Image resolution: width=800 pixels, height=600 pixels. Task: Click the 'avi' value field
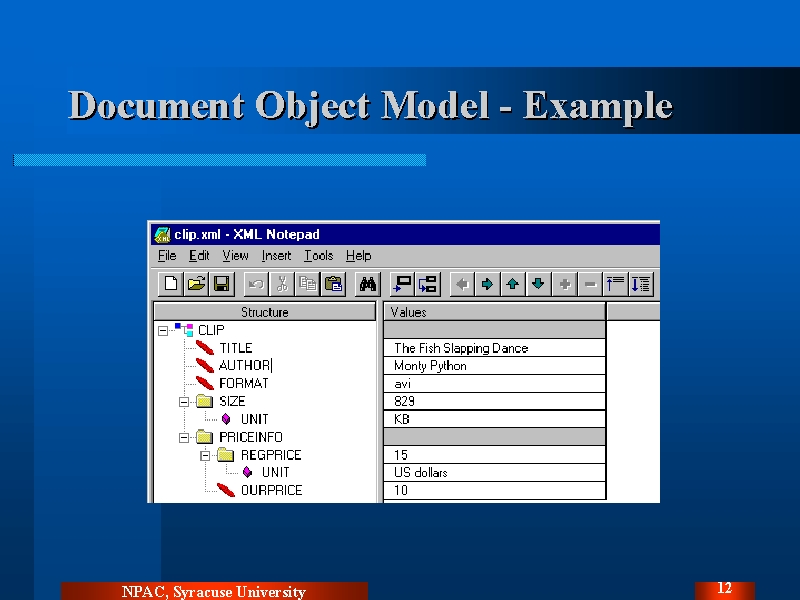click(494, 384)
